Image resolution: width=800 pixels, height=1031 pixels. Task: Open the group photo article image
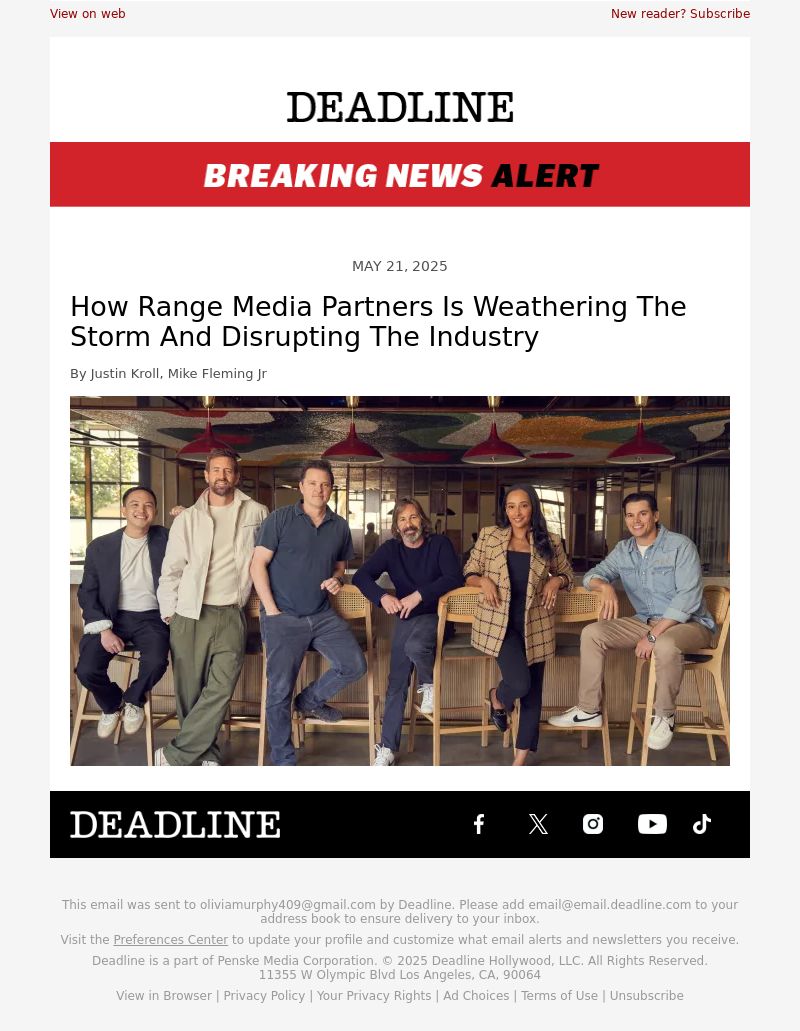click(x=400, y=581)
